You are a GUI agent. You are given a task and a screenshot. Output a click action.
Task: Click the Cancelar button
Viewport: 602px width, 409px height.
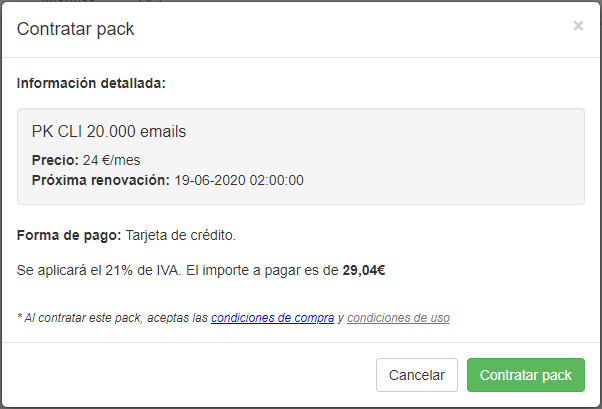pos(417,375)
